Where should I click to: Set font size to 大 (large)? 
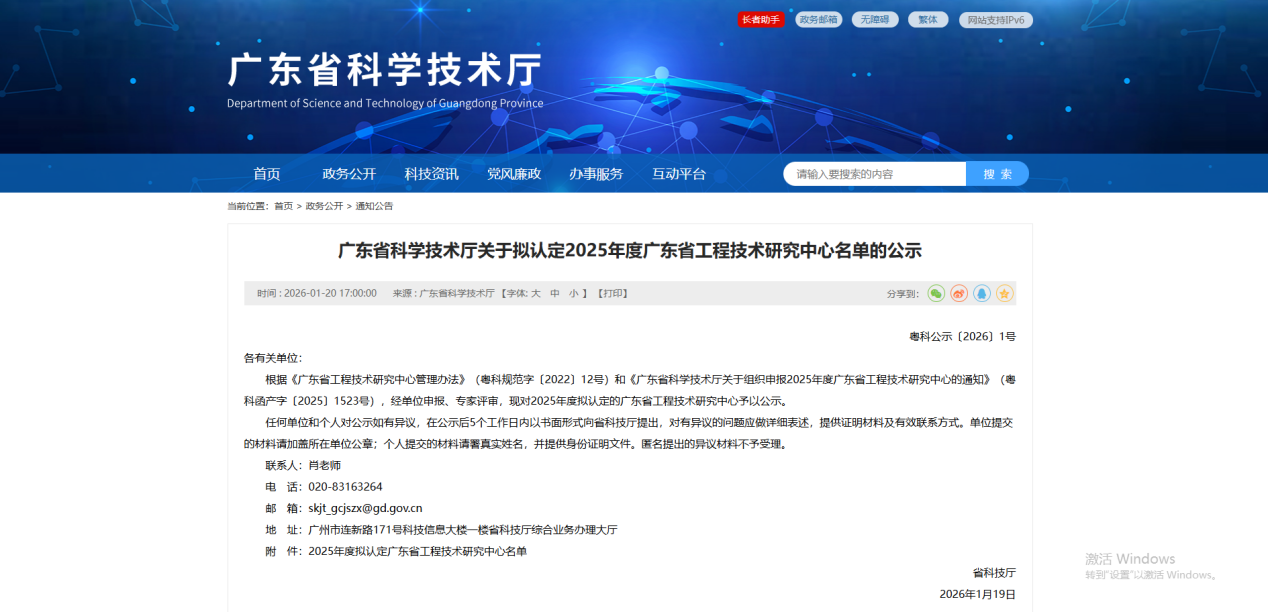(x=535, y=294)
